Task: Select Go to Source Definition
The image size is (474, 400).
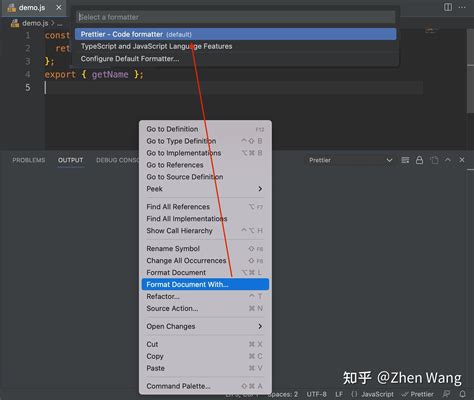Action: 205,177
